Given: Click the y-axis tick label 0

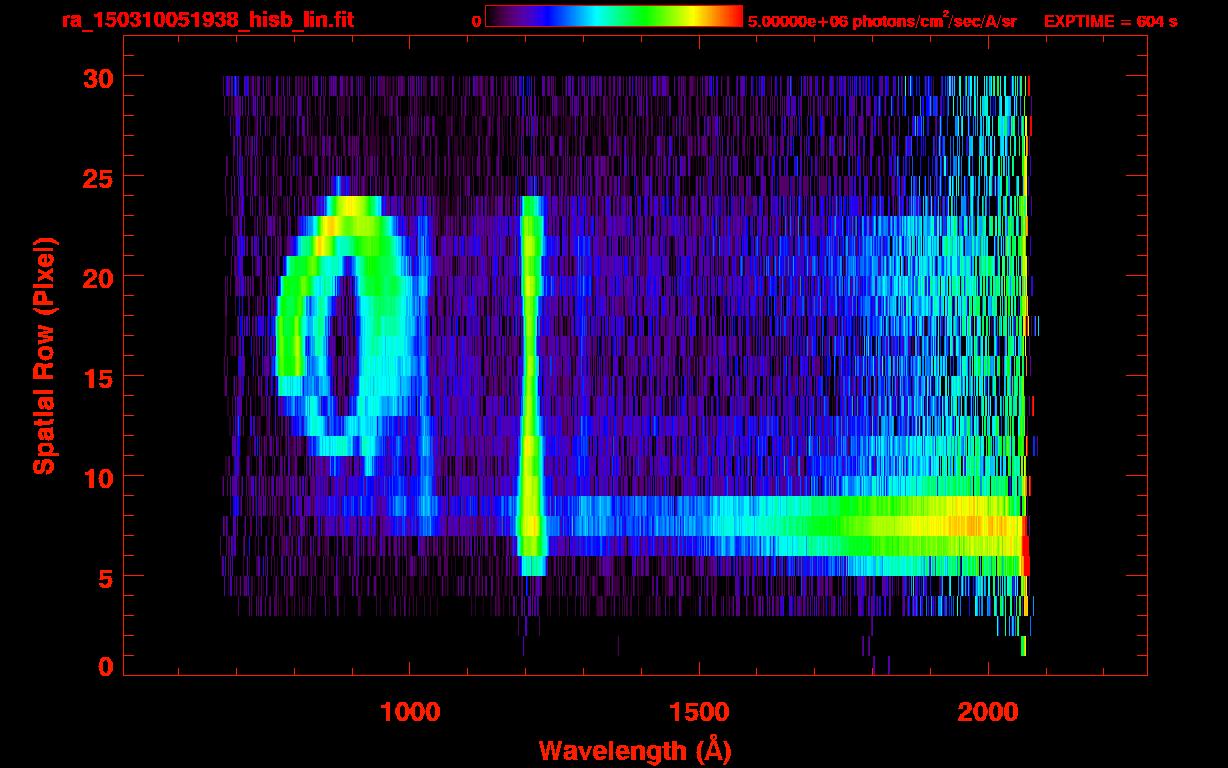Looking at the screenshot, I should tap(105, 666).
